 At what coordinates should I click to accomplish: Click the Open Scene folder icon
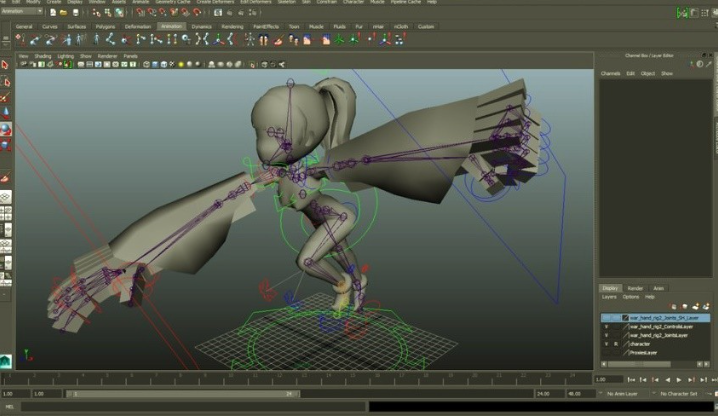[x=64, y=12]
